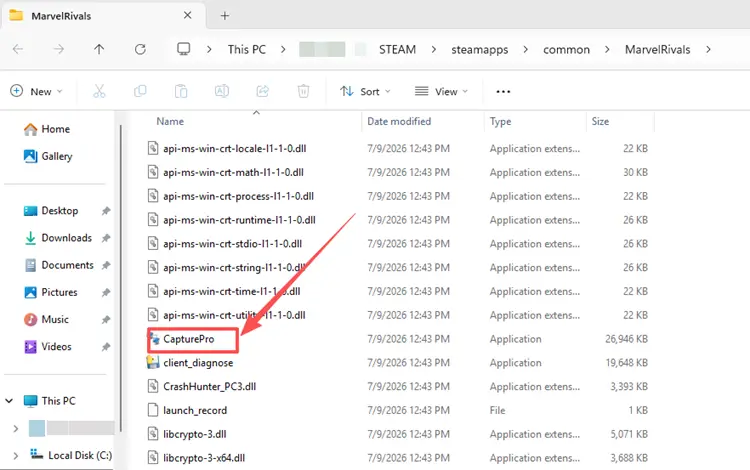Click the Share icon in toolbar
750x470 pixels.
point(263,91)
